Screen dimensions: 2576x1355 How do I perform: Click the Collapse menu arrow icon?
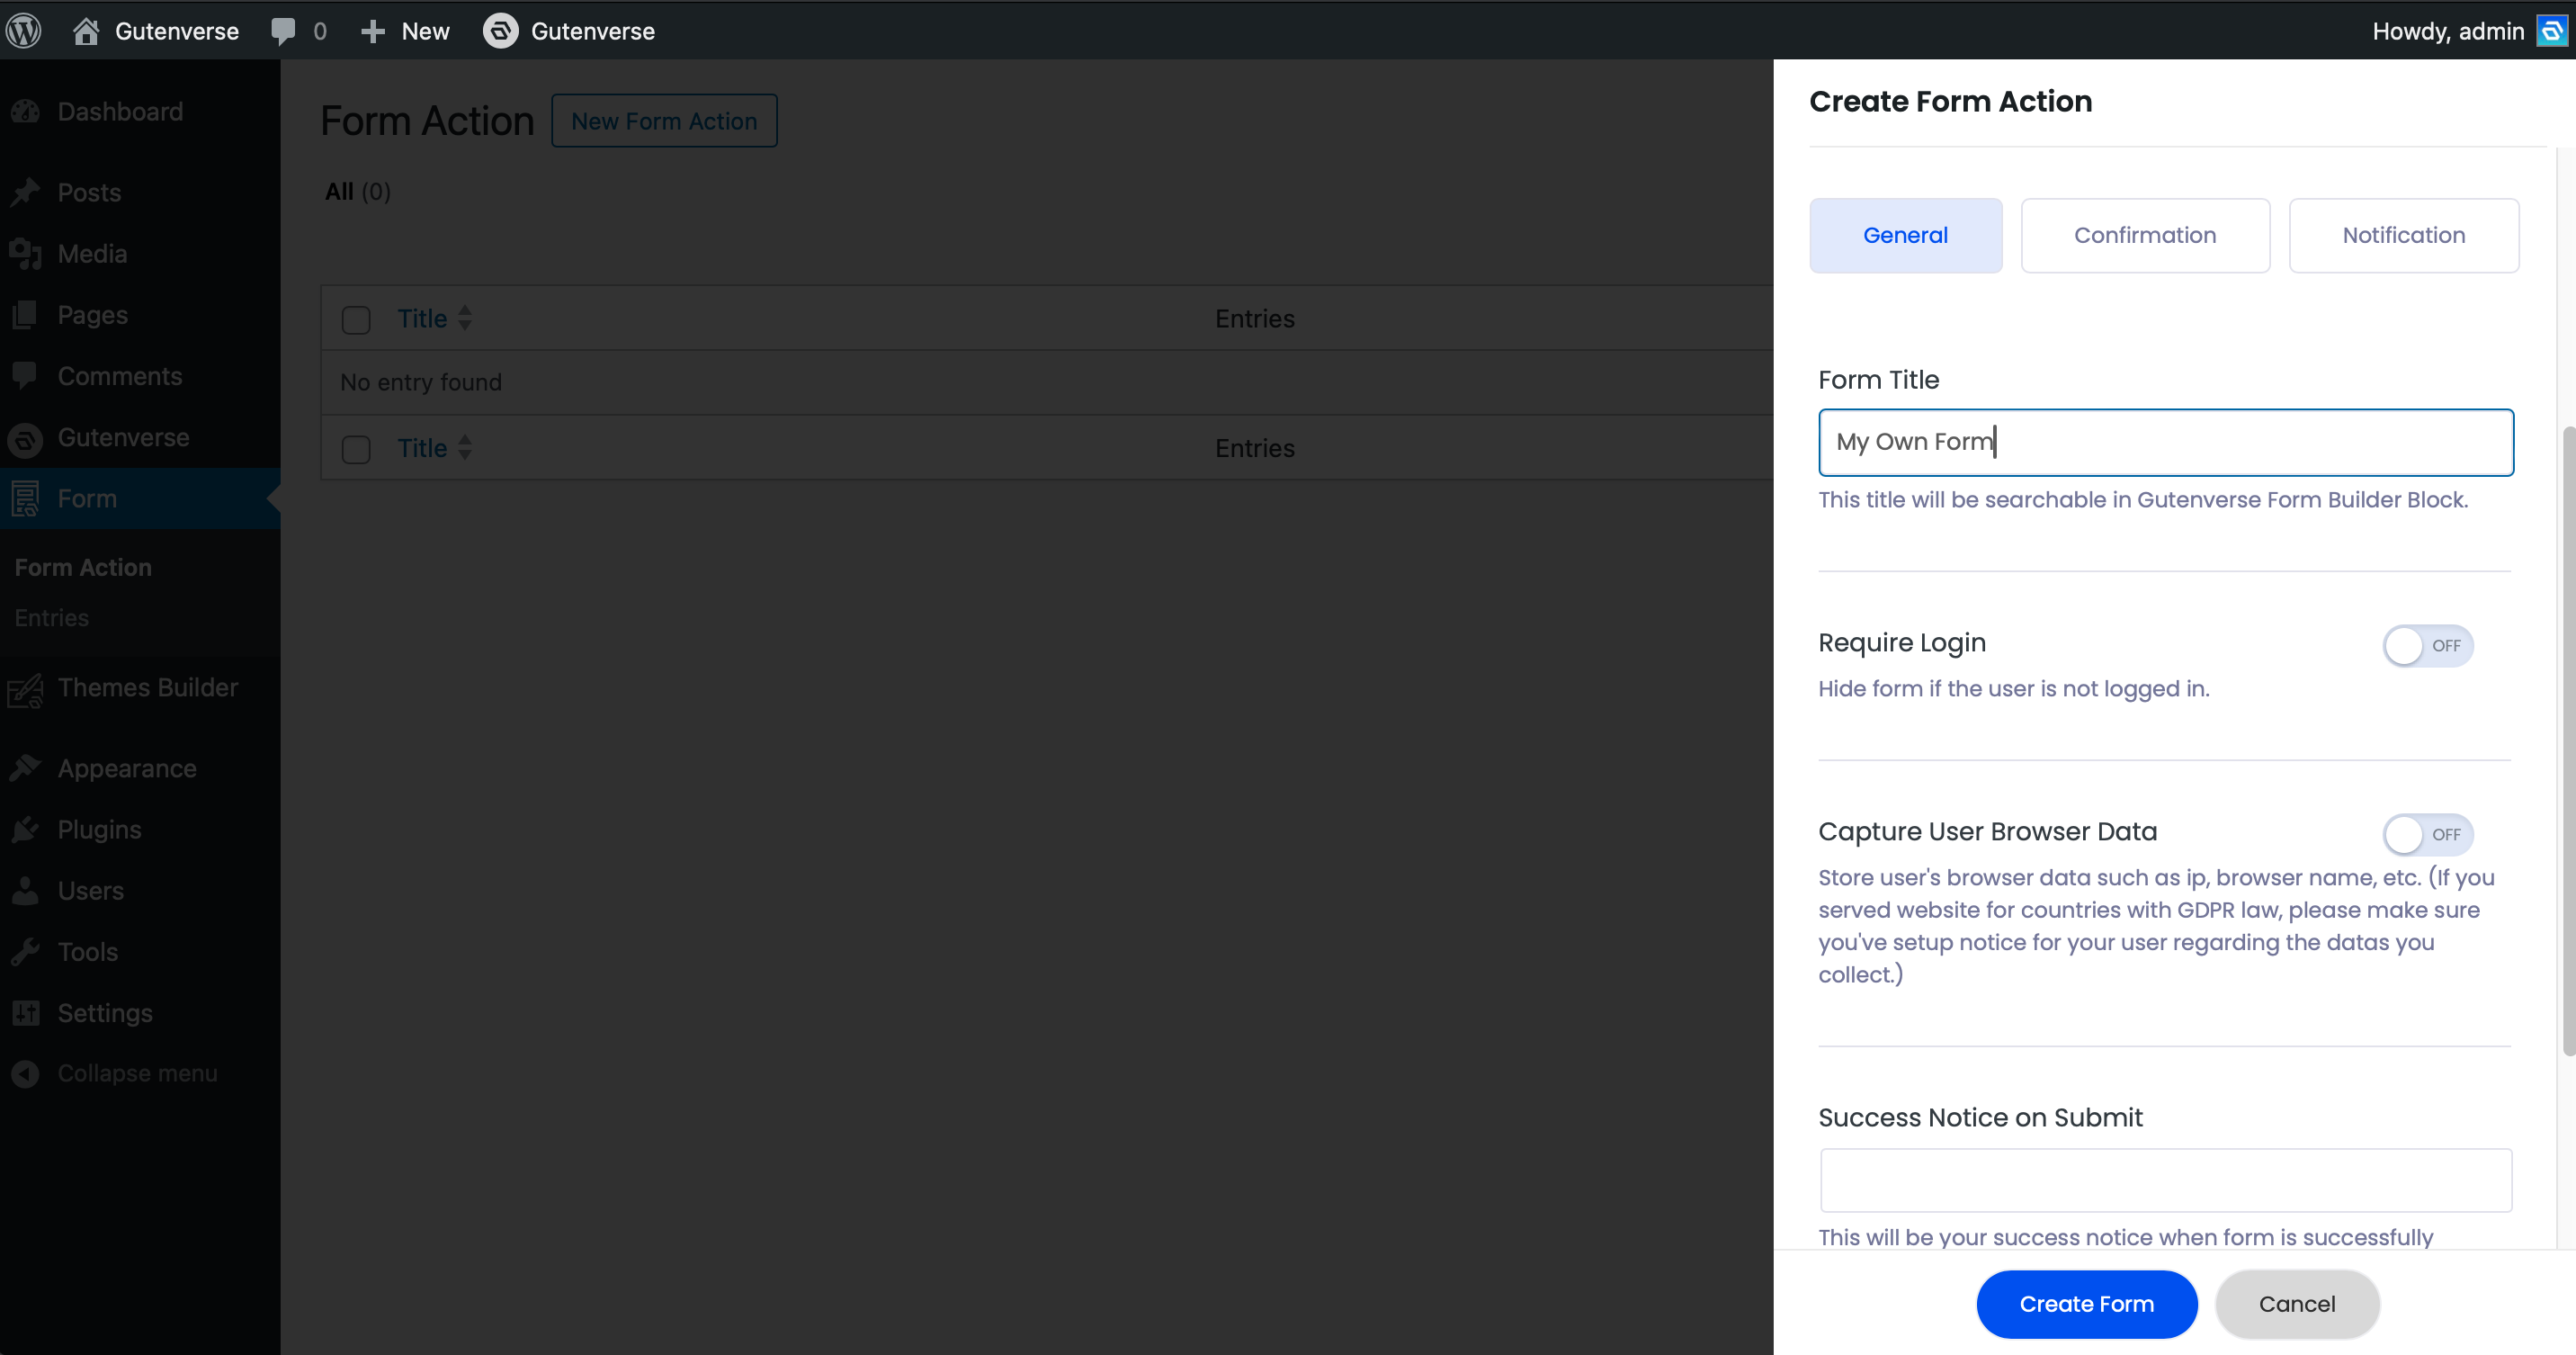pyautogui.click(x=26, y=1073)
